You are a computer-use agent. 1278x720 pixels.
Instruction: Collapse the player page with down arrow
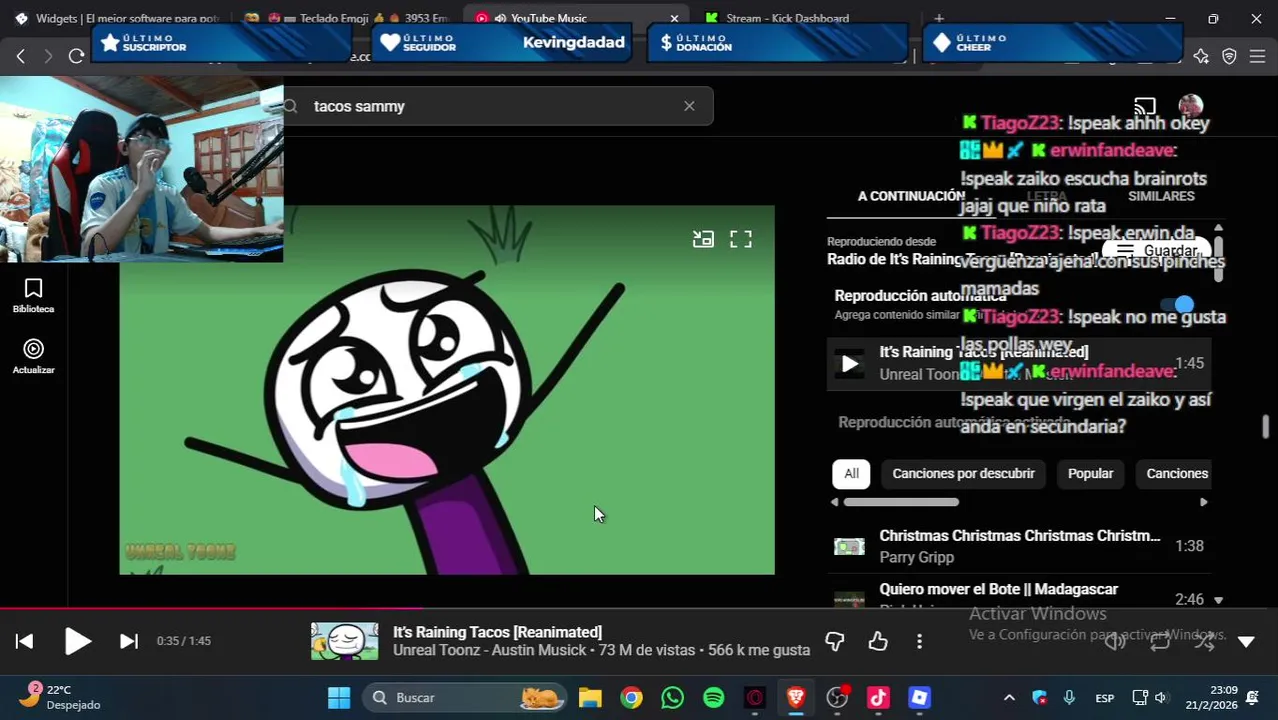1246,642
